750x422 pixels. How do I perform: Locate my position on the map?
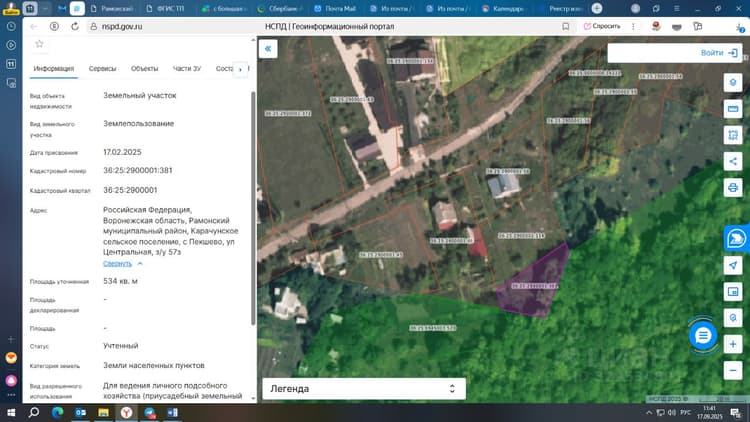point(732,265)
